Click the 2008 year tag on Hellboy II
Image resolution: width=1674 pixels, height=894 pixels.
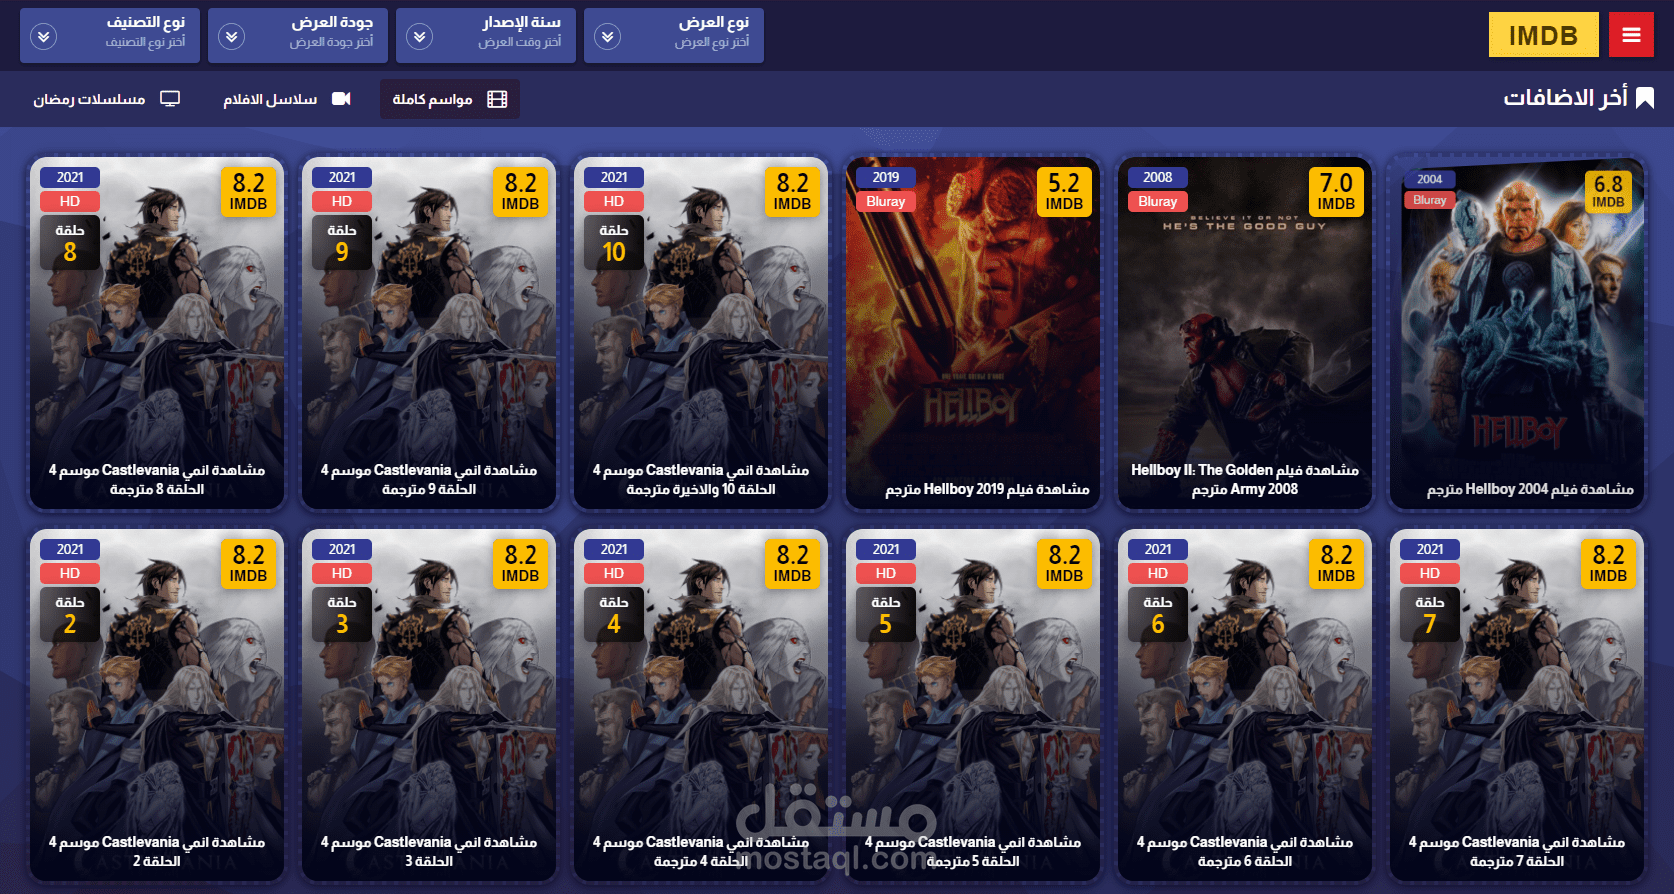click(1158, 177)
